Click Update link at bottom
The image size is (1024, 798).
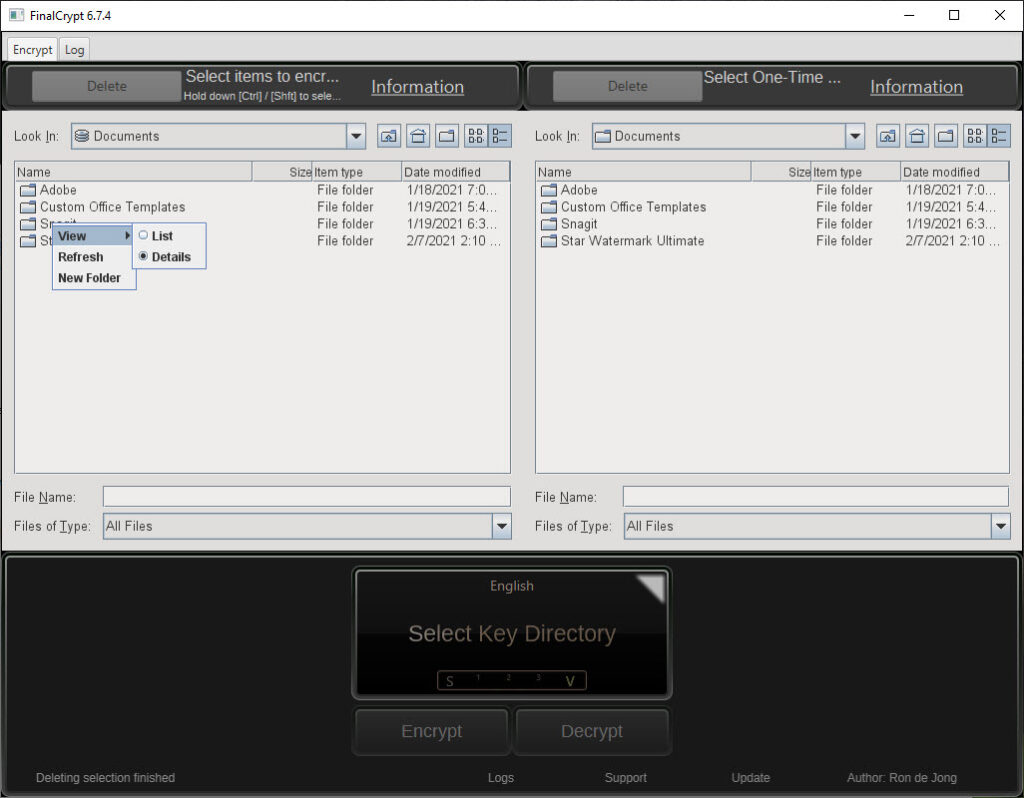(750, 777)
